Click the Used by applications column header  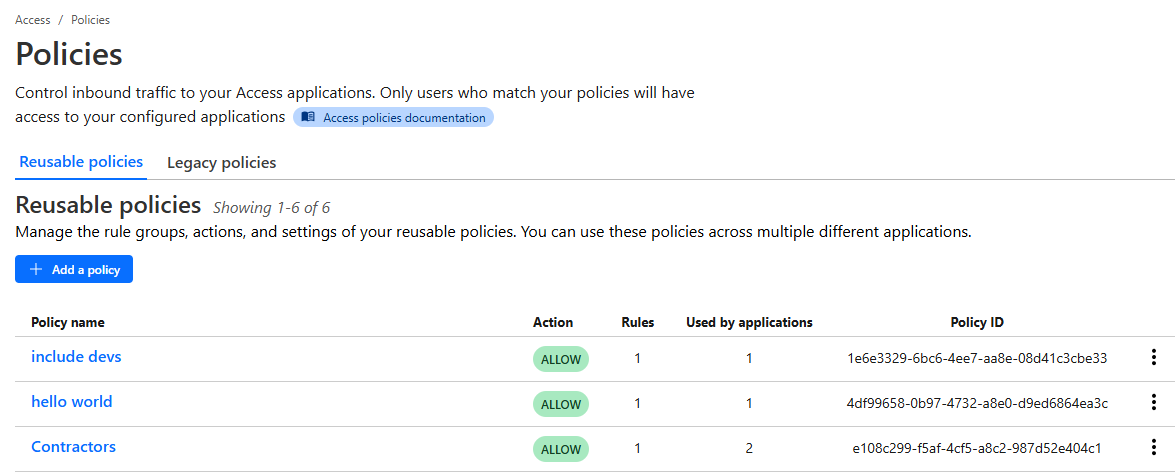click(x=749, y=322)
